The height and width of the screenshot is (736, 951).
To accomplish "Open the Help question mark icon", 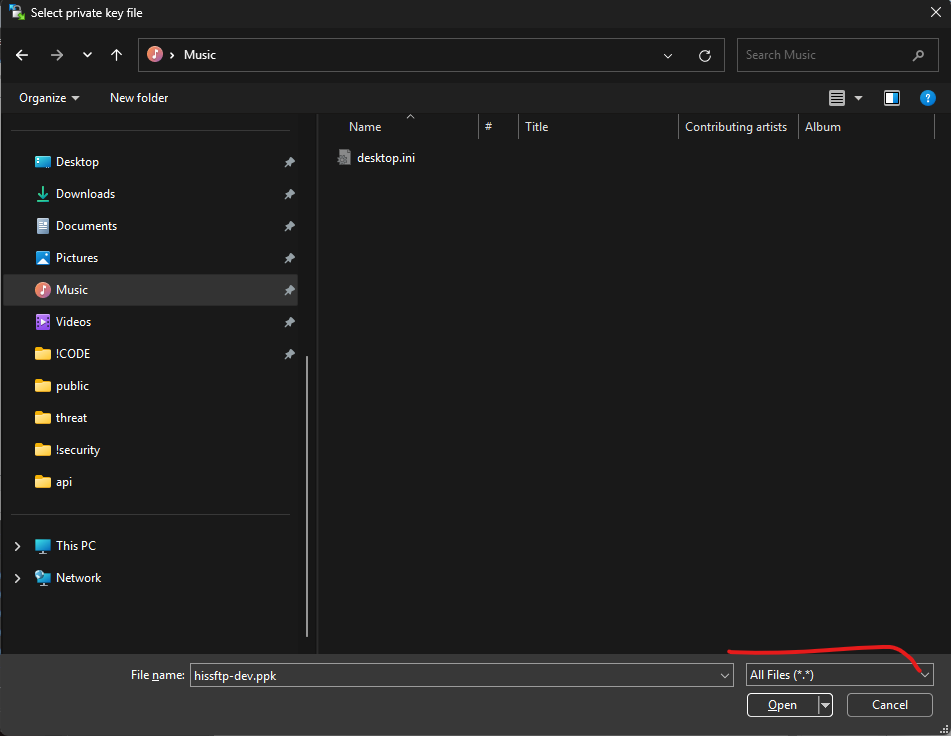I will pyautogui.click(x=927, y=98).
